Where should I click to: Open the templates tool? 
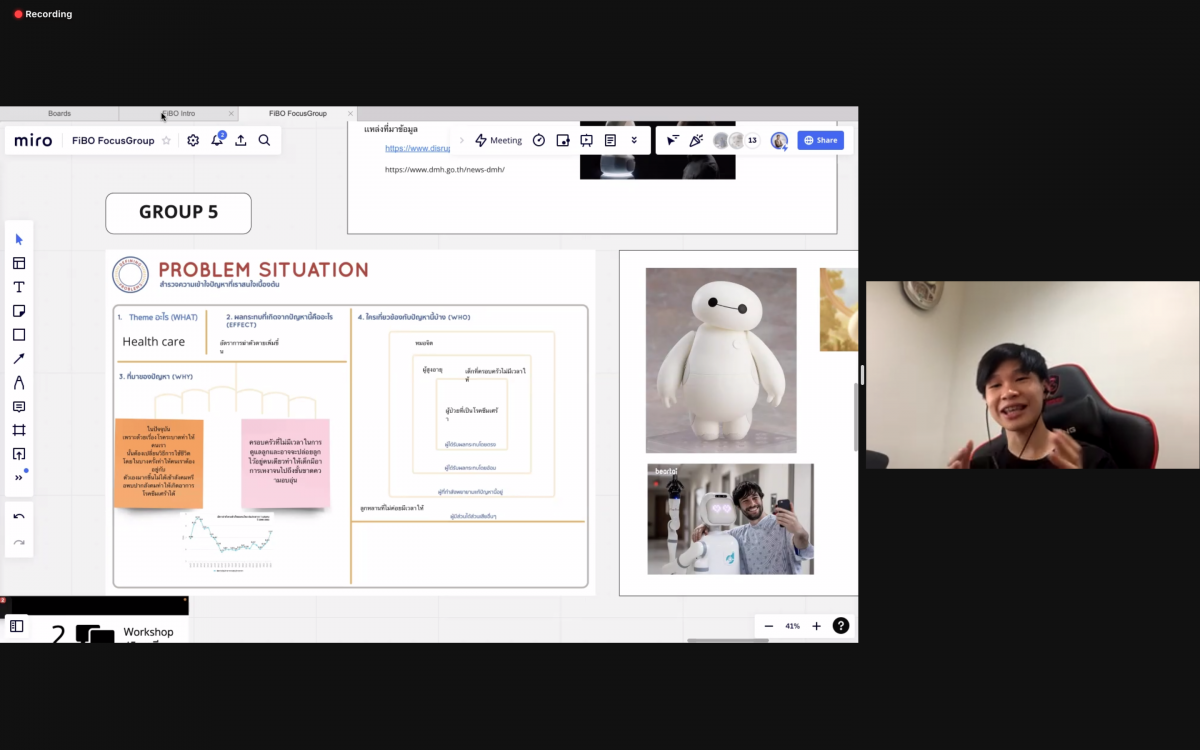18,263
